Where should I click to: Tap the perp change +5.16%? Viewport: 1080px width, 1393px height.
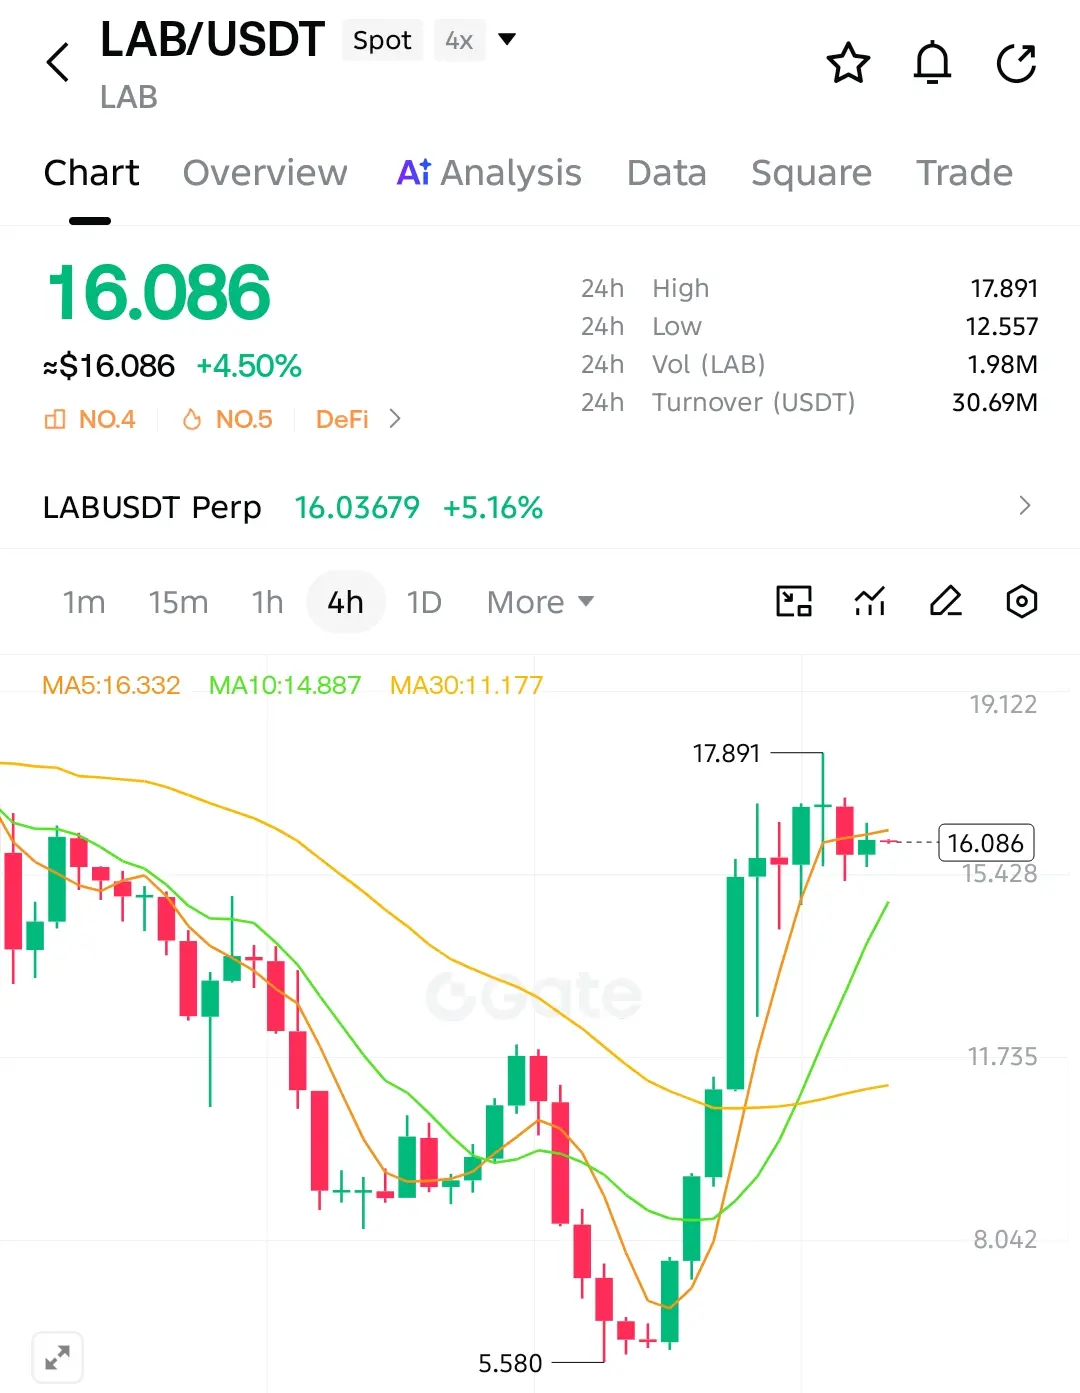(493, 507)
